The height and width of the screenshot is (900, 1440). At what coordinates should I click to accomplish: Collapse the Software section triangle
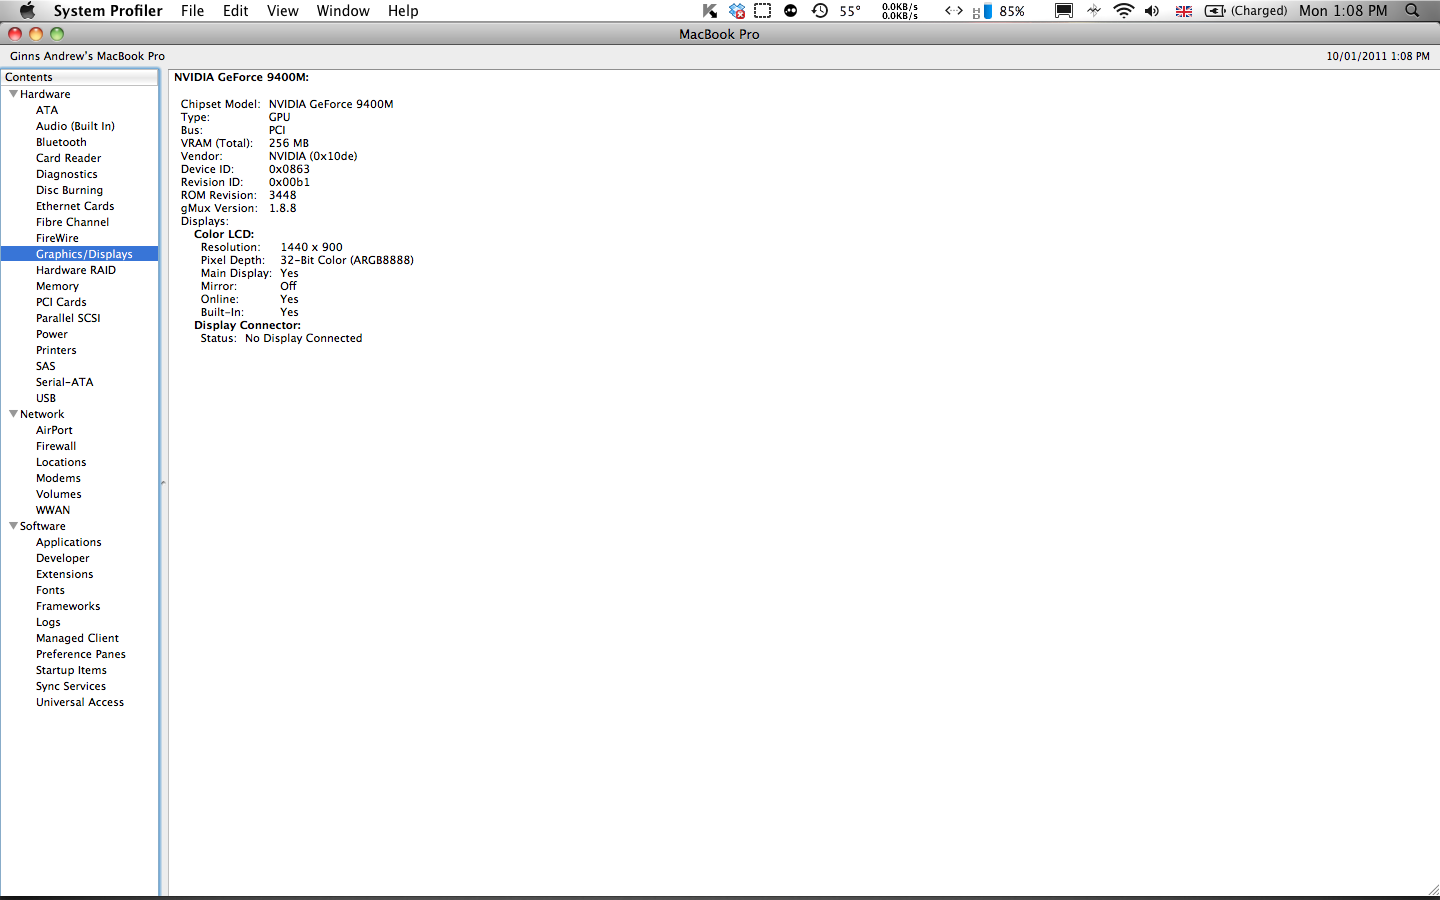(13, 526)
